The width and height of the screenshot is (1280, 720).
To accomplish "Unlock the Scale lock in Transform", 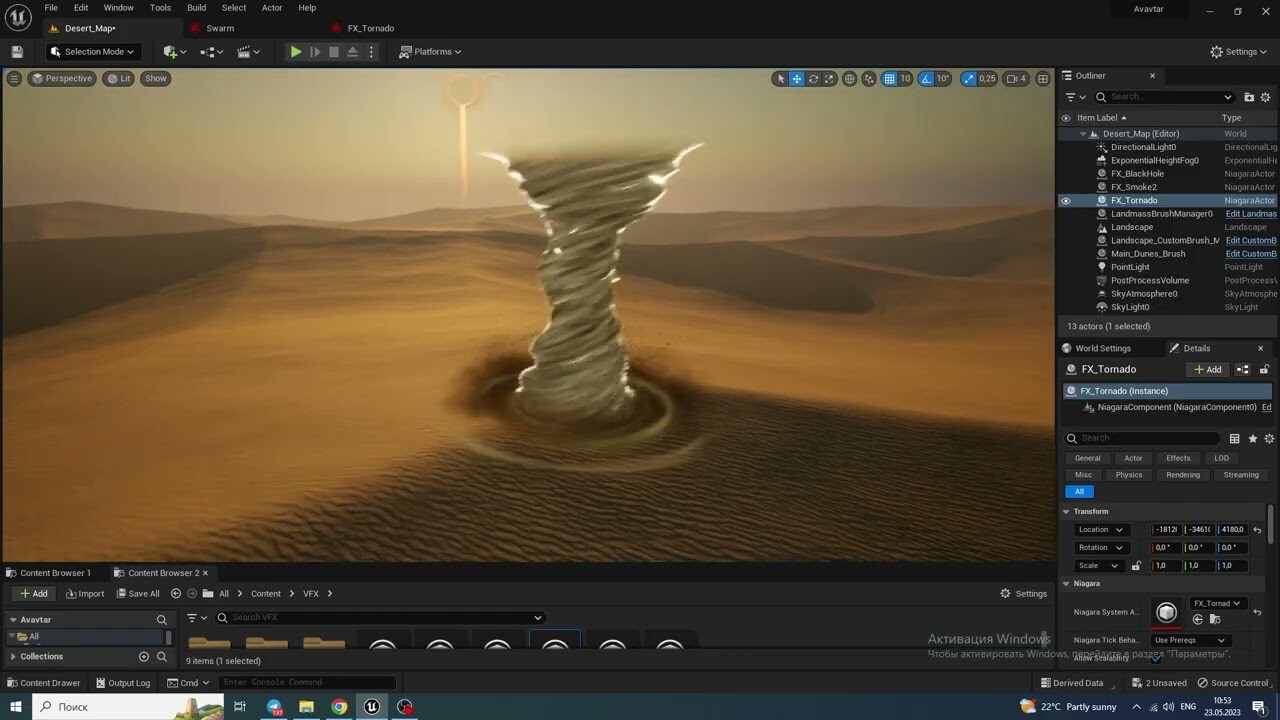I will (x=1136, y=565).
